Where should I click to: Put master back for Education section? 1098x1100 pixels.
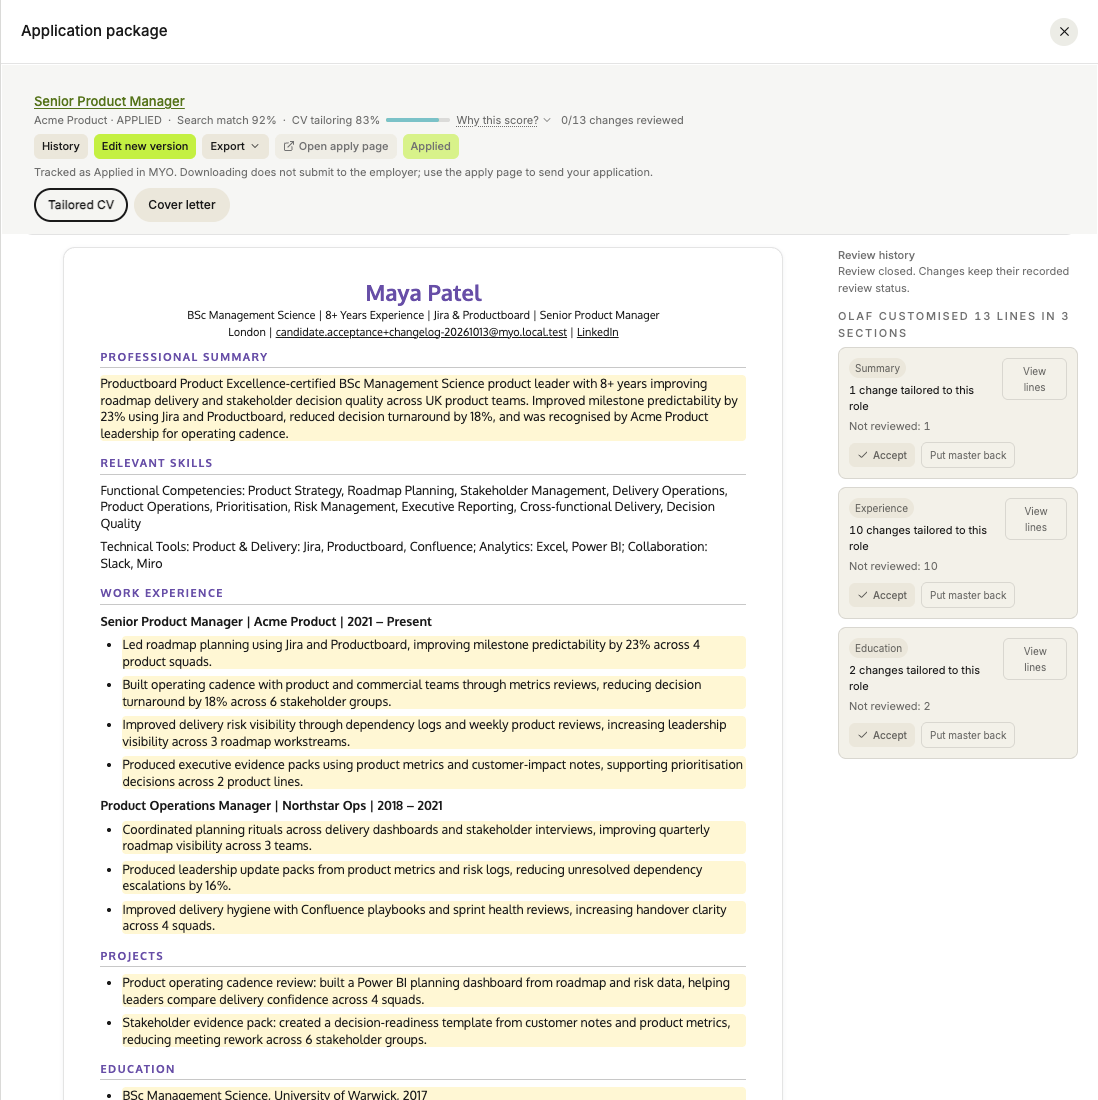click(968, 735)
